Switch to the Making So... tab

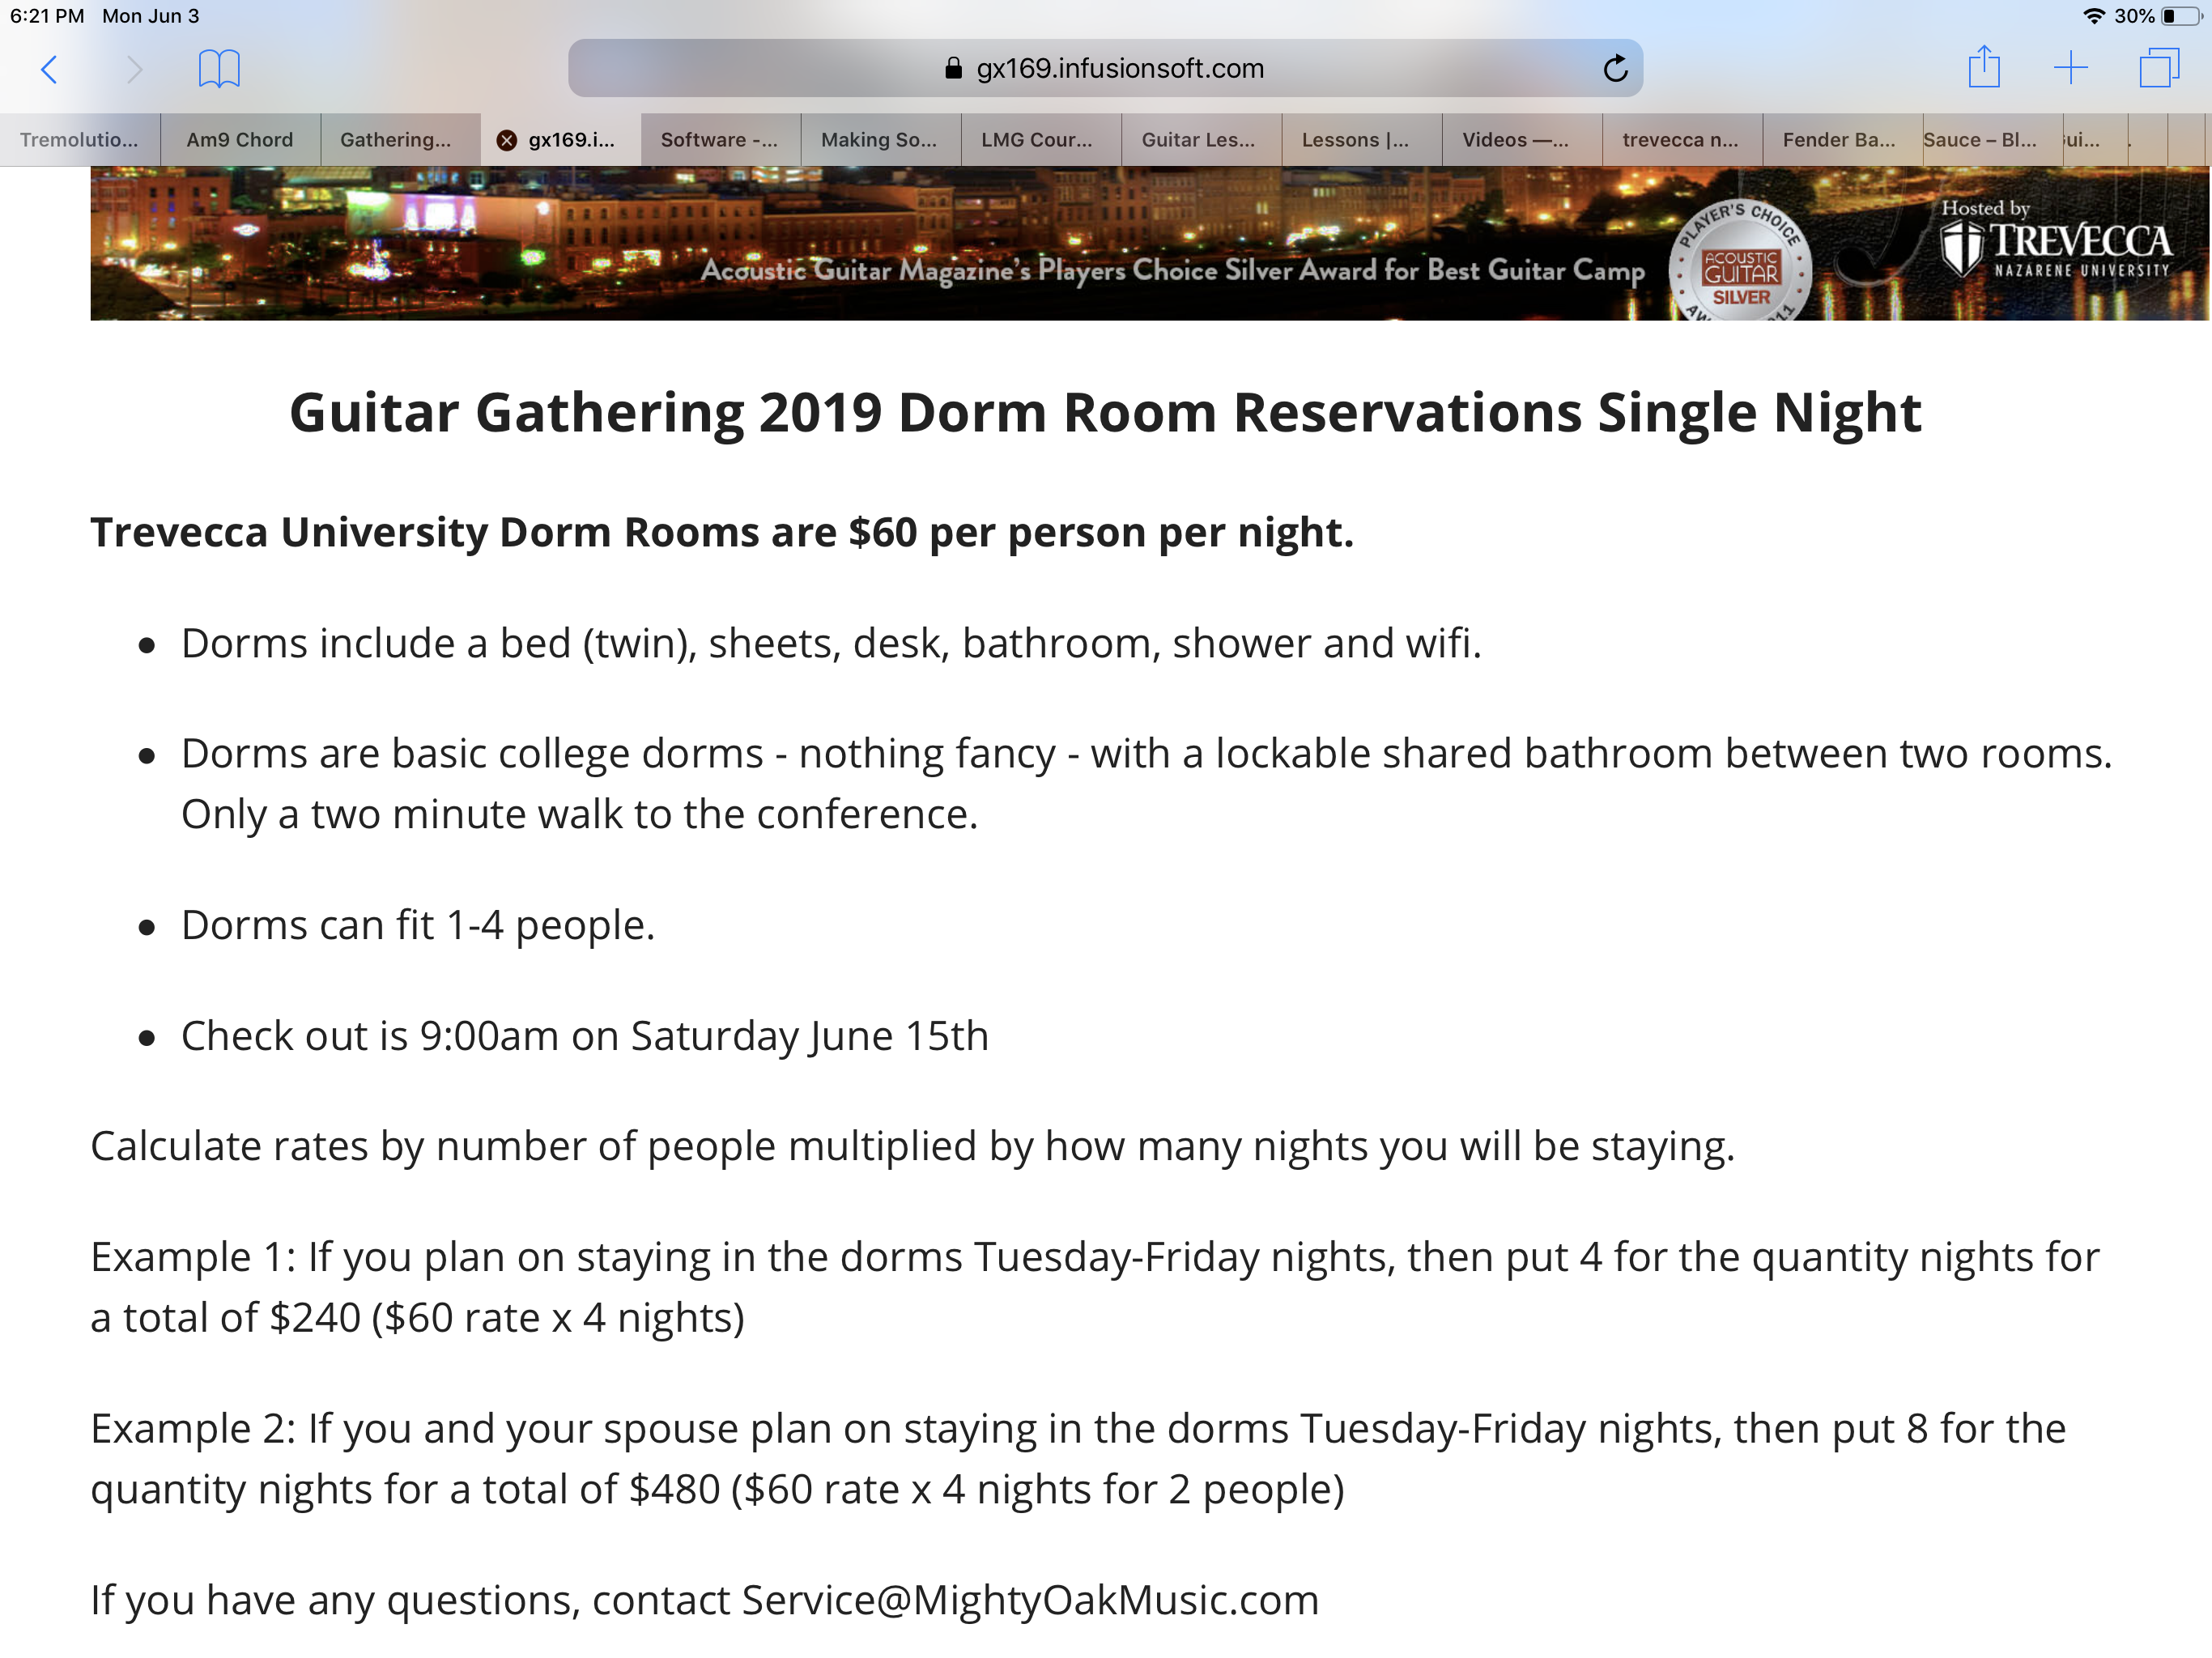[x=881, y=140]
